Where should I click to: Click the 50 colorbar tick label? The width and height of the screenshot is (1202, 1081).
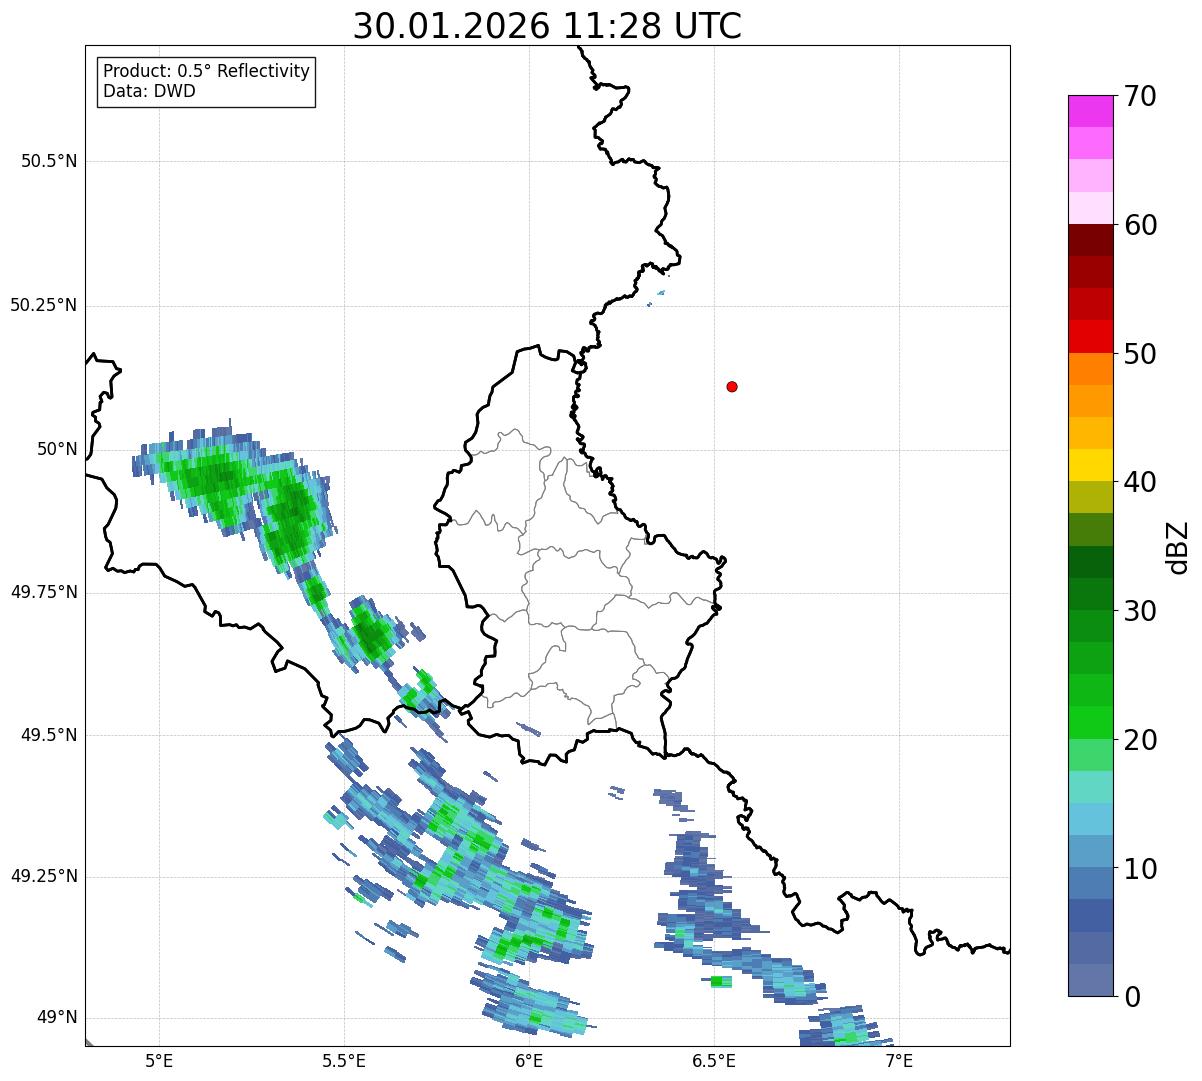click(1141, 354)
